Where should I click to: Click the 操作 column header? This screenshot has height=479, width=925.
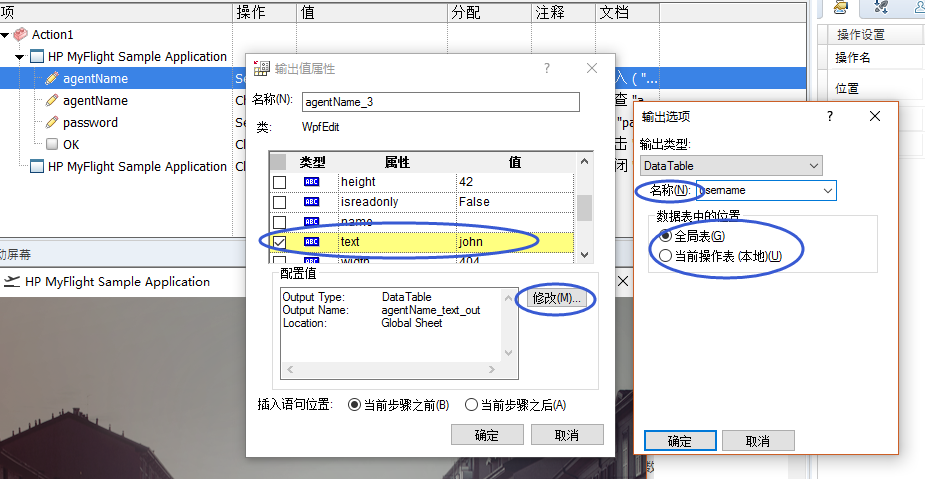point(265,12)
